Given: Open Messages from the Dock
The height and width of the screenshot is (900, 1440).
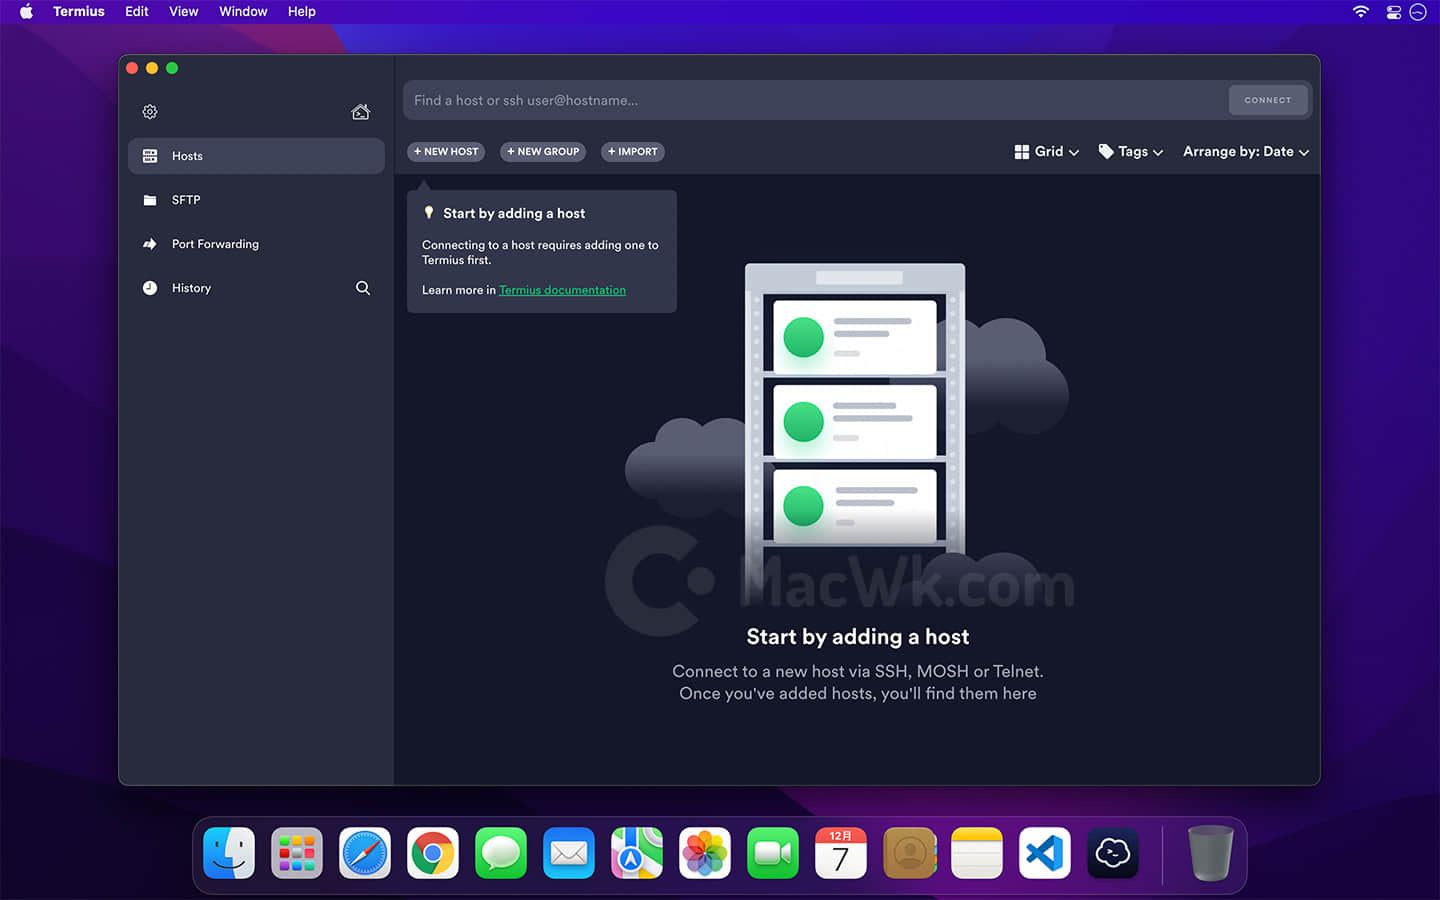Looking at the screenshot, I should (x=501, y=853).
